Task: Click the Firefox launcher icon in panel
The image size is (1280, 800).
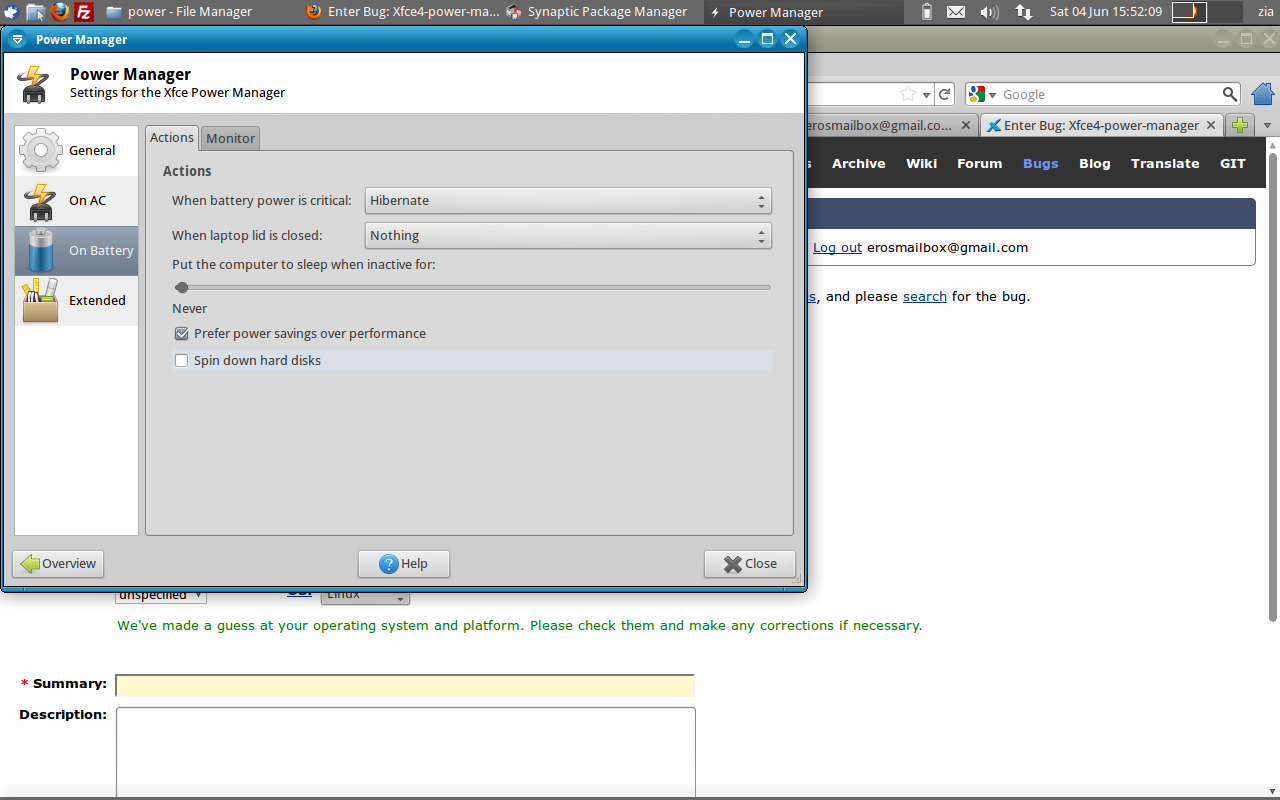Action: click(61, 12)
